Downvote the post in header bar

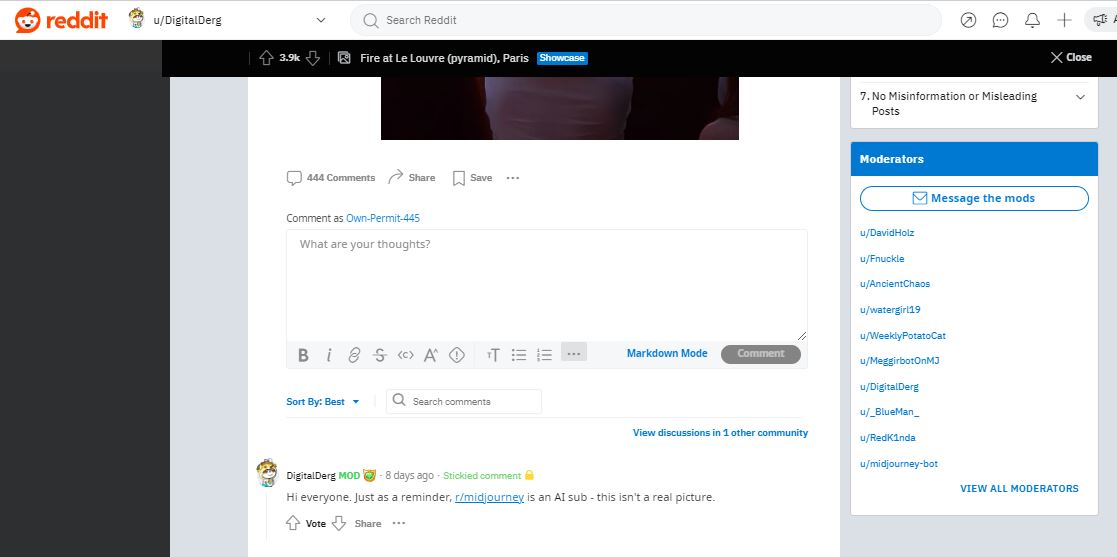[313, 58]
